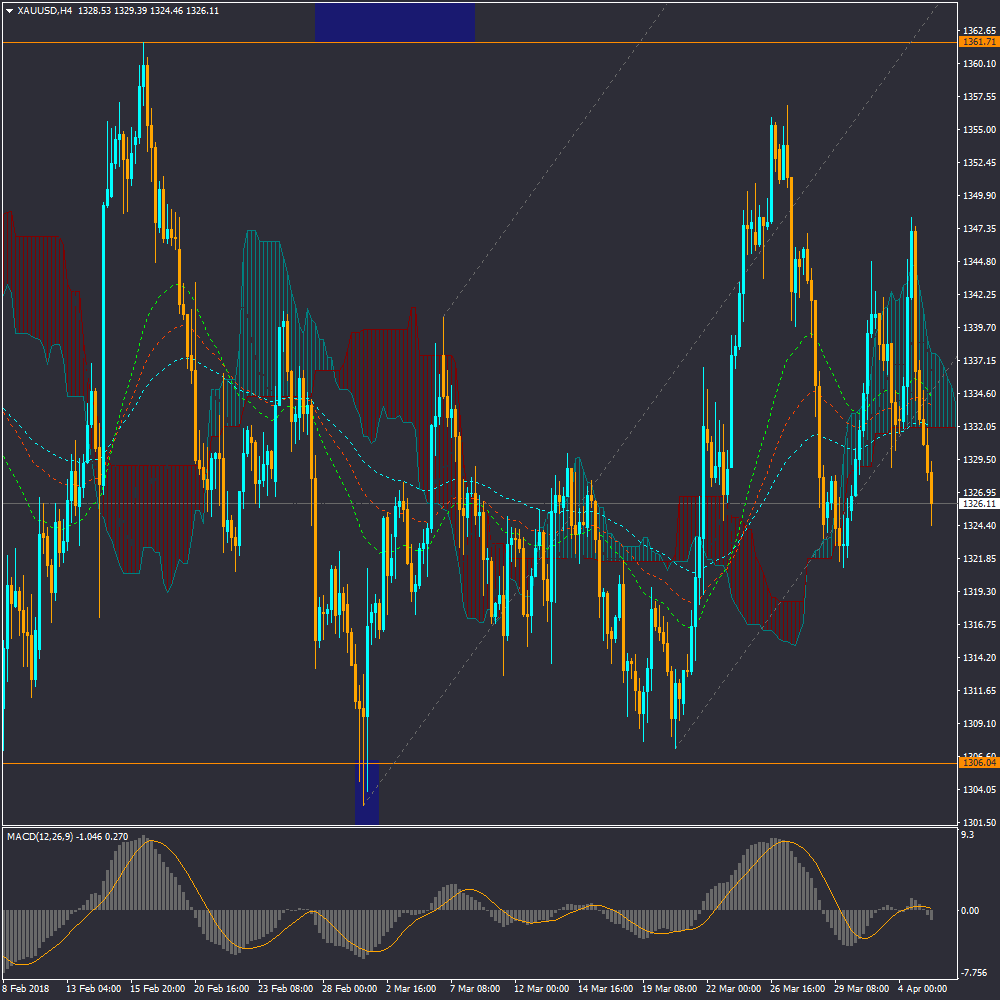Select the XAUUSD,H4 chart title text
This screenshot has height=1000, width=1000.
(x=45, y=11)
